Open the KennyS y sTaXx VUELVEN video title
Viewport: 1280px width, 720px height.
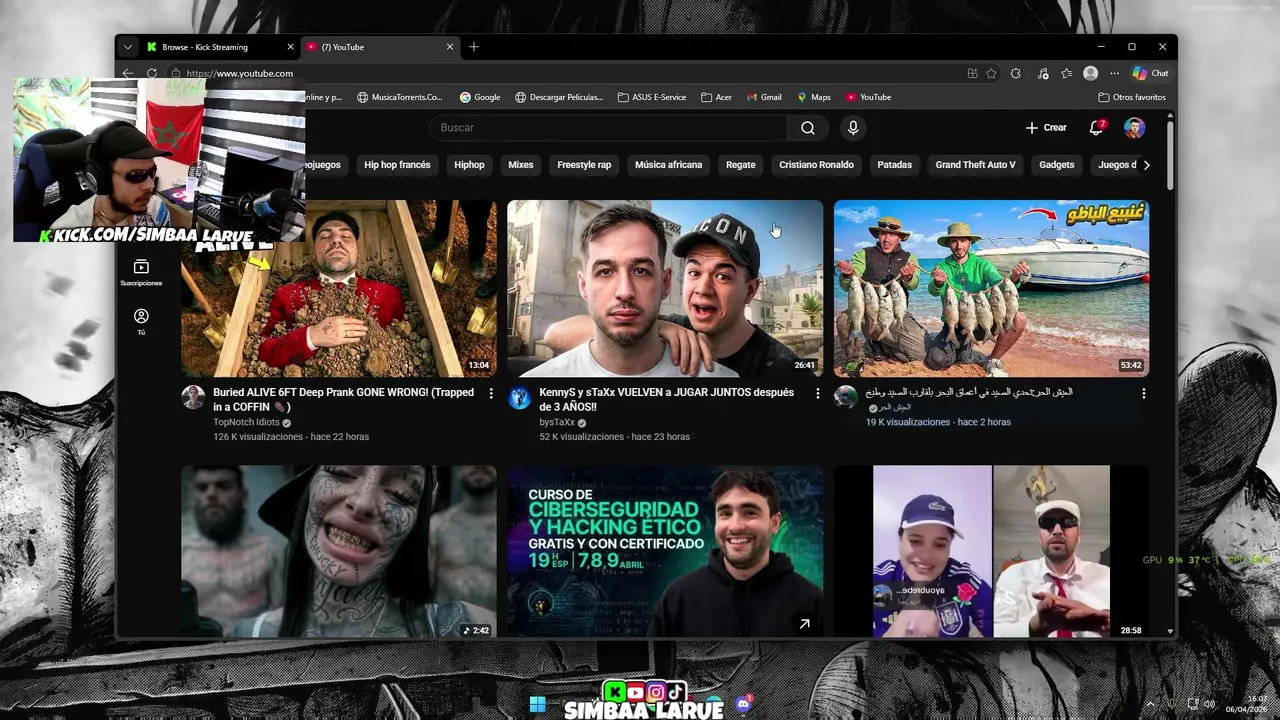pyautogui.click(x=666, y=400)
